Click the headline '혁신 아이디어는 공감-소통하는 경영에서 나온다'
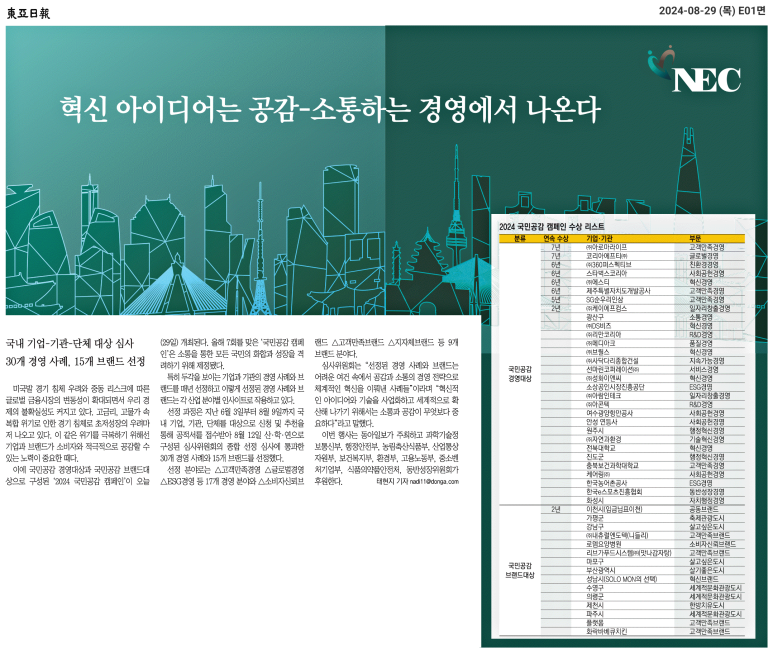The height and width of the screenshot is (652, 773). point(330,109)
